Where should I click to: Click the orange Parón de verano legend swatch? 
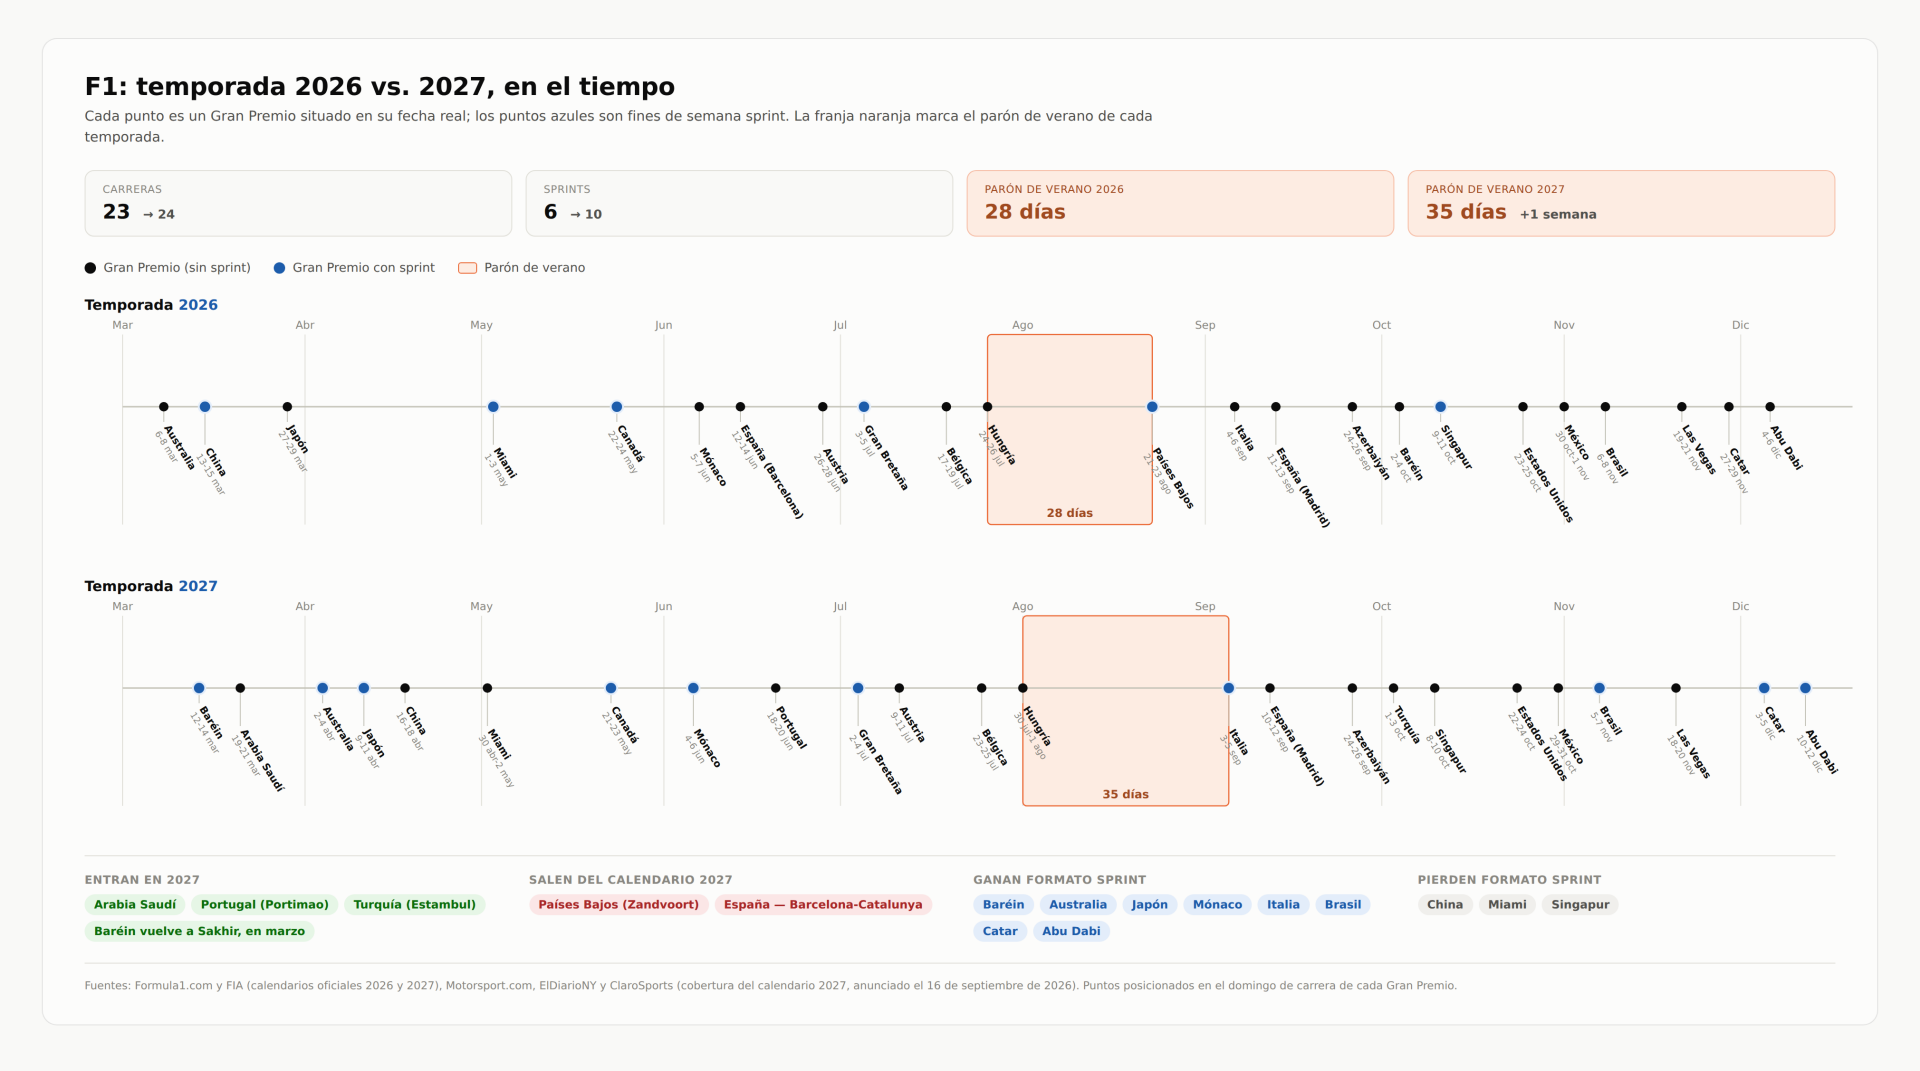[467, 268]
